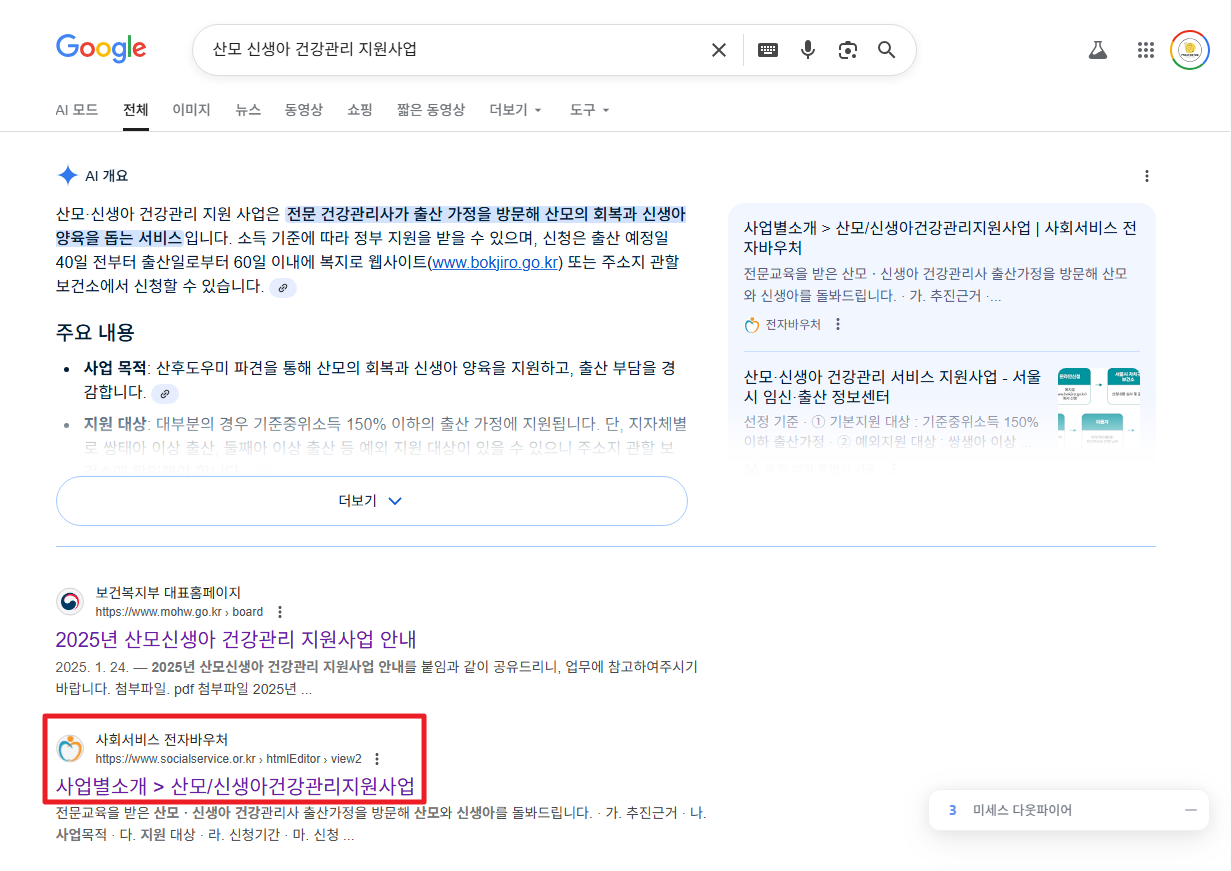Run the search with the magnifier icon
1231x871 pixels.
click(886, 49)
